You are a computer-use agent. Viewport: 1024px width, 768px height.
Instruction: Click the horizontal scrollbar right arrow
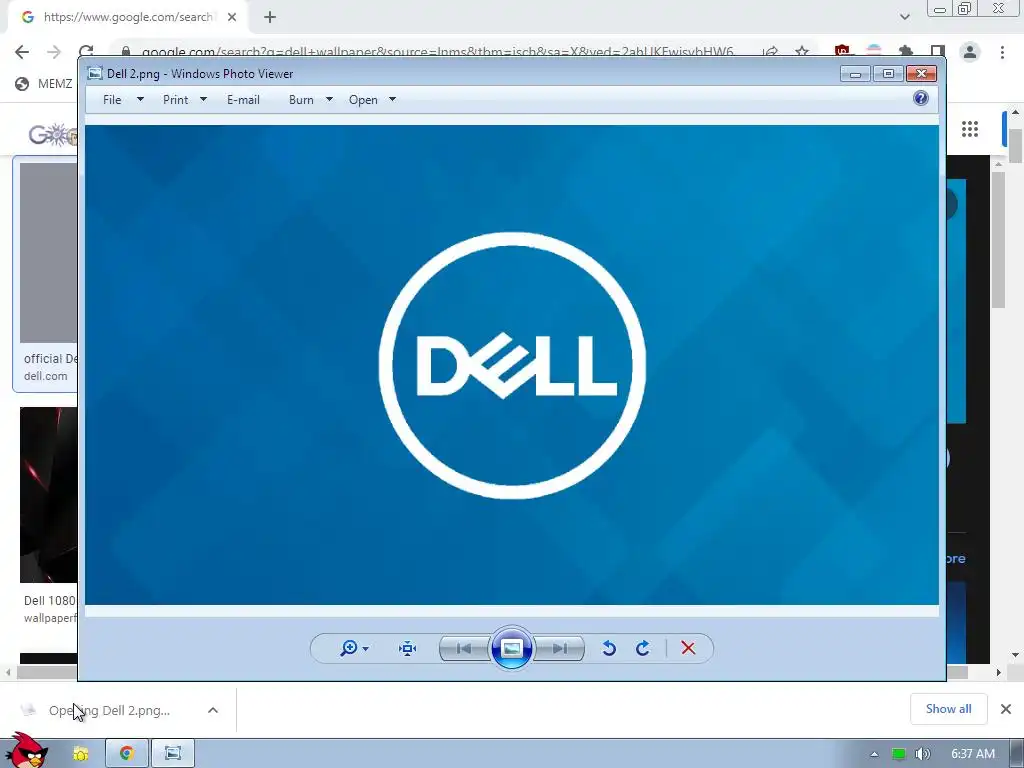(998, 672)
